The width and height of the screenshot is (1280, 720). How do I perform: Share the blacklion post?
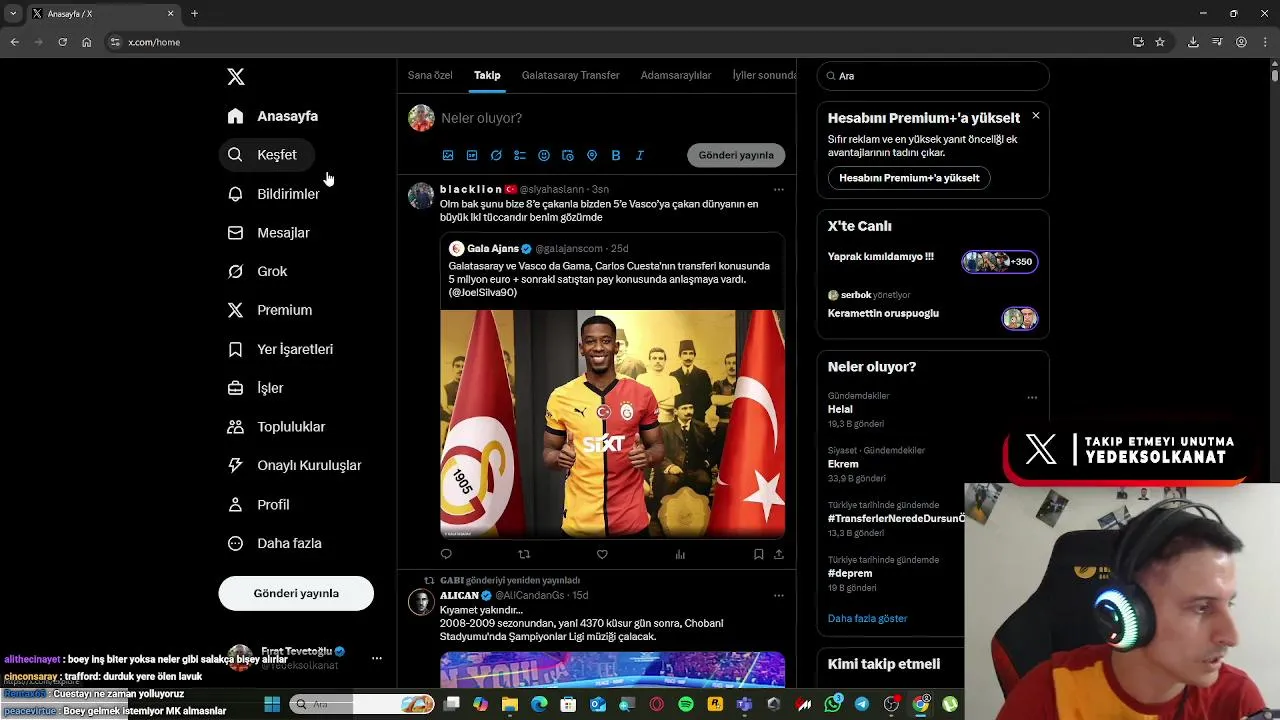pos(779,554)
